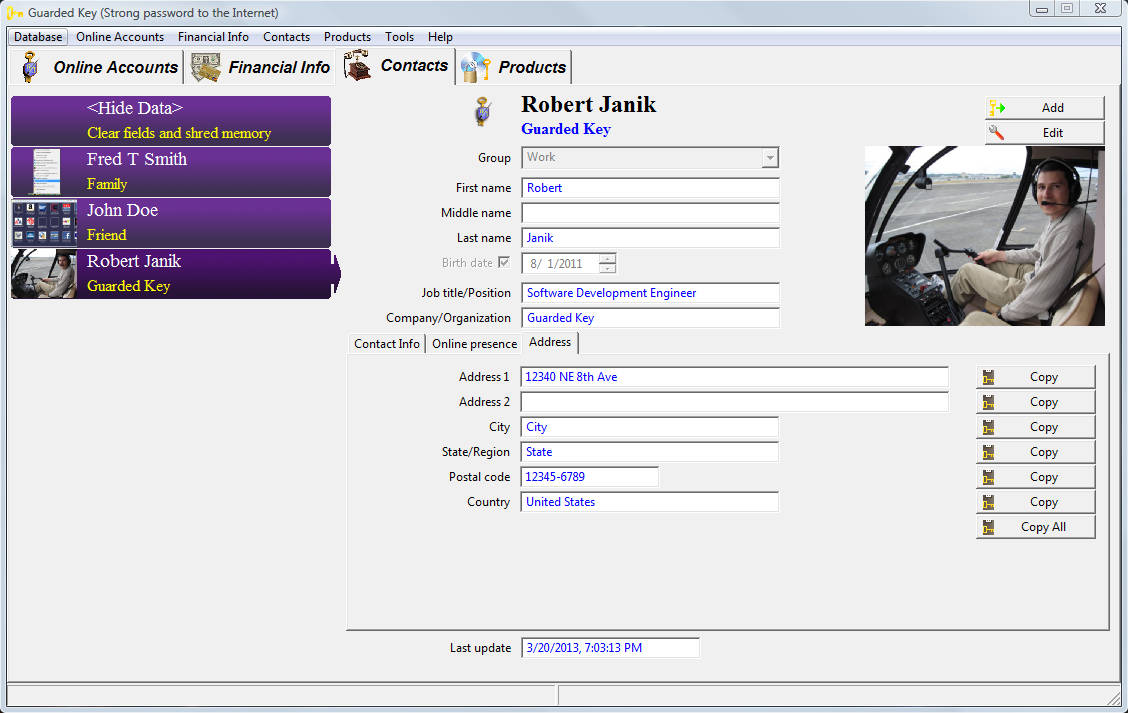The image size is (1128, 713).
Task: Click the Last name field with Janik
Action: pyautogui.click(x=650, y=238)
